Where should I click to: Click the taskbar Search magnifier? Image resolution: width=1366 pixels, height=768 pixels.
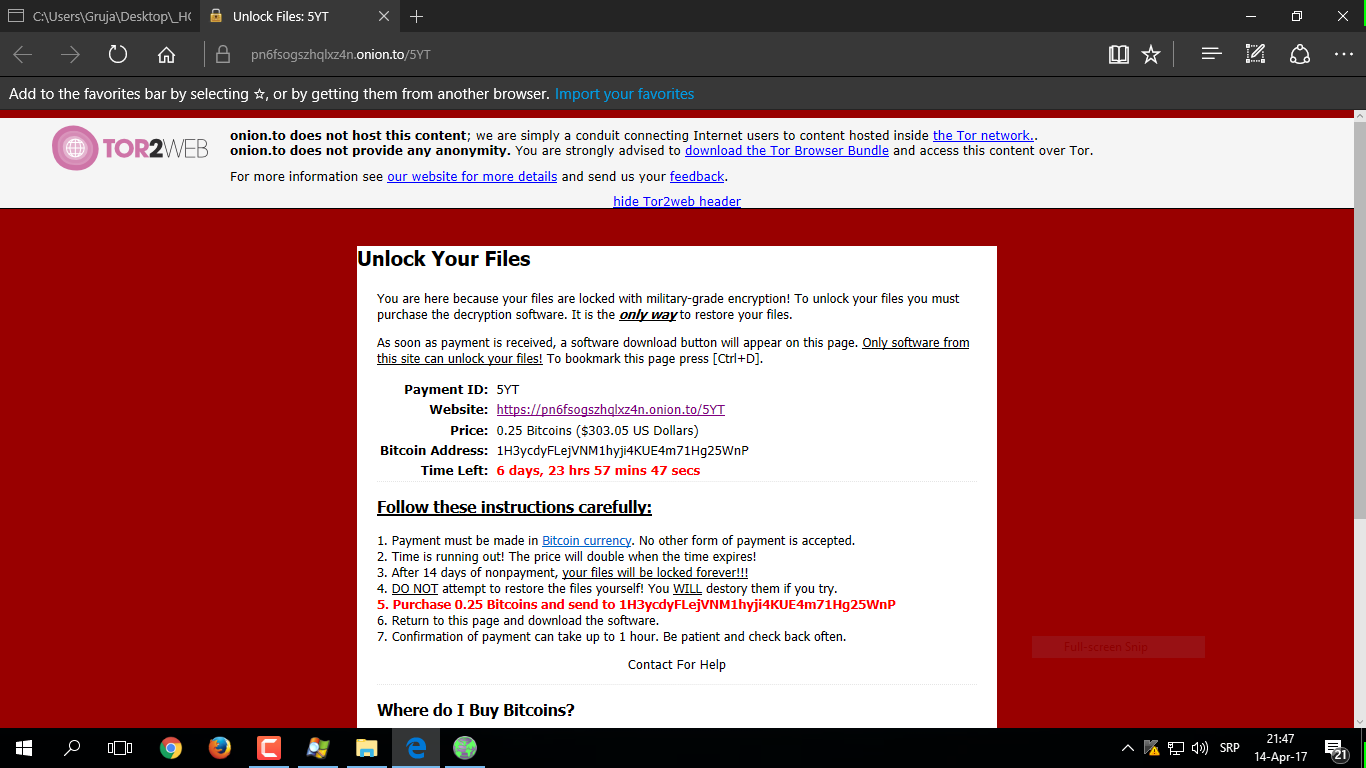[72, 748]
